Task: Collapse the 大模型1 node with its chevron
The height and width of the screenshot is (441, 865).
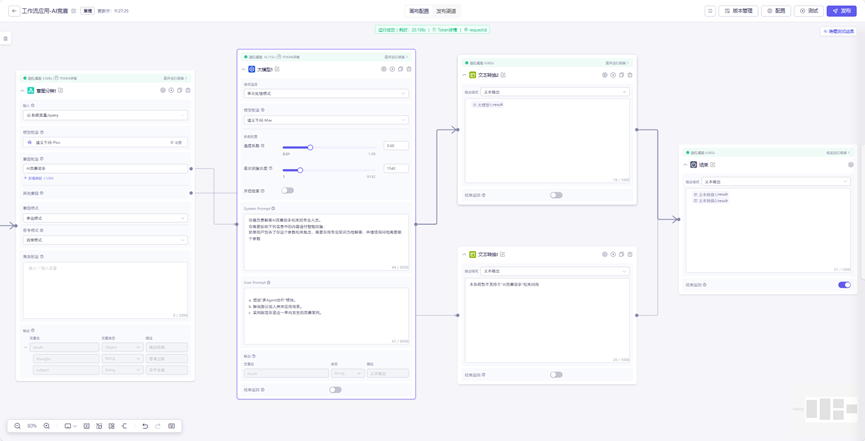Action: pyautogui.click(x=243, y=69)
